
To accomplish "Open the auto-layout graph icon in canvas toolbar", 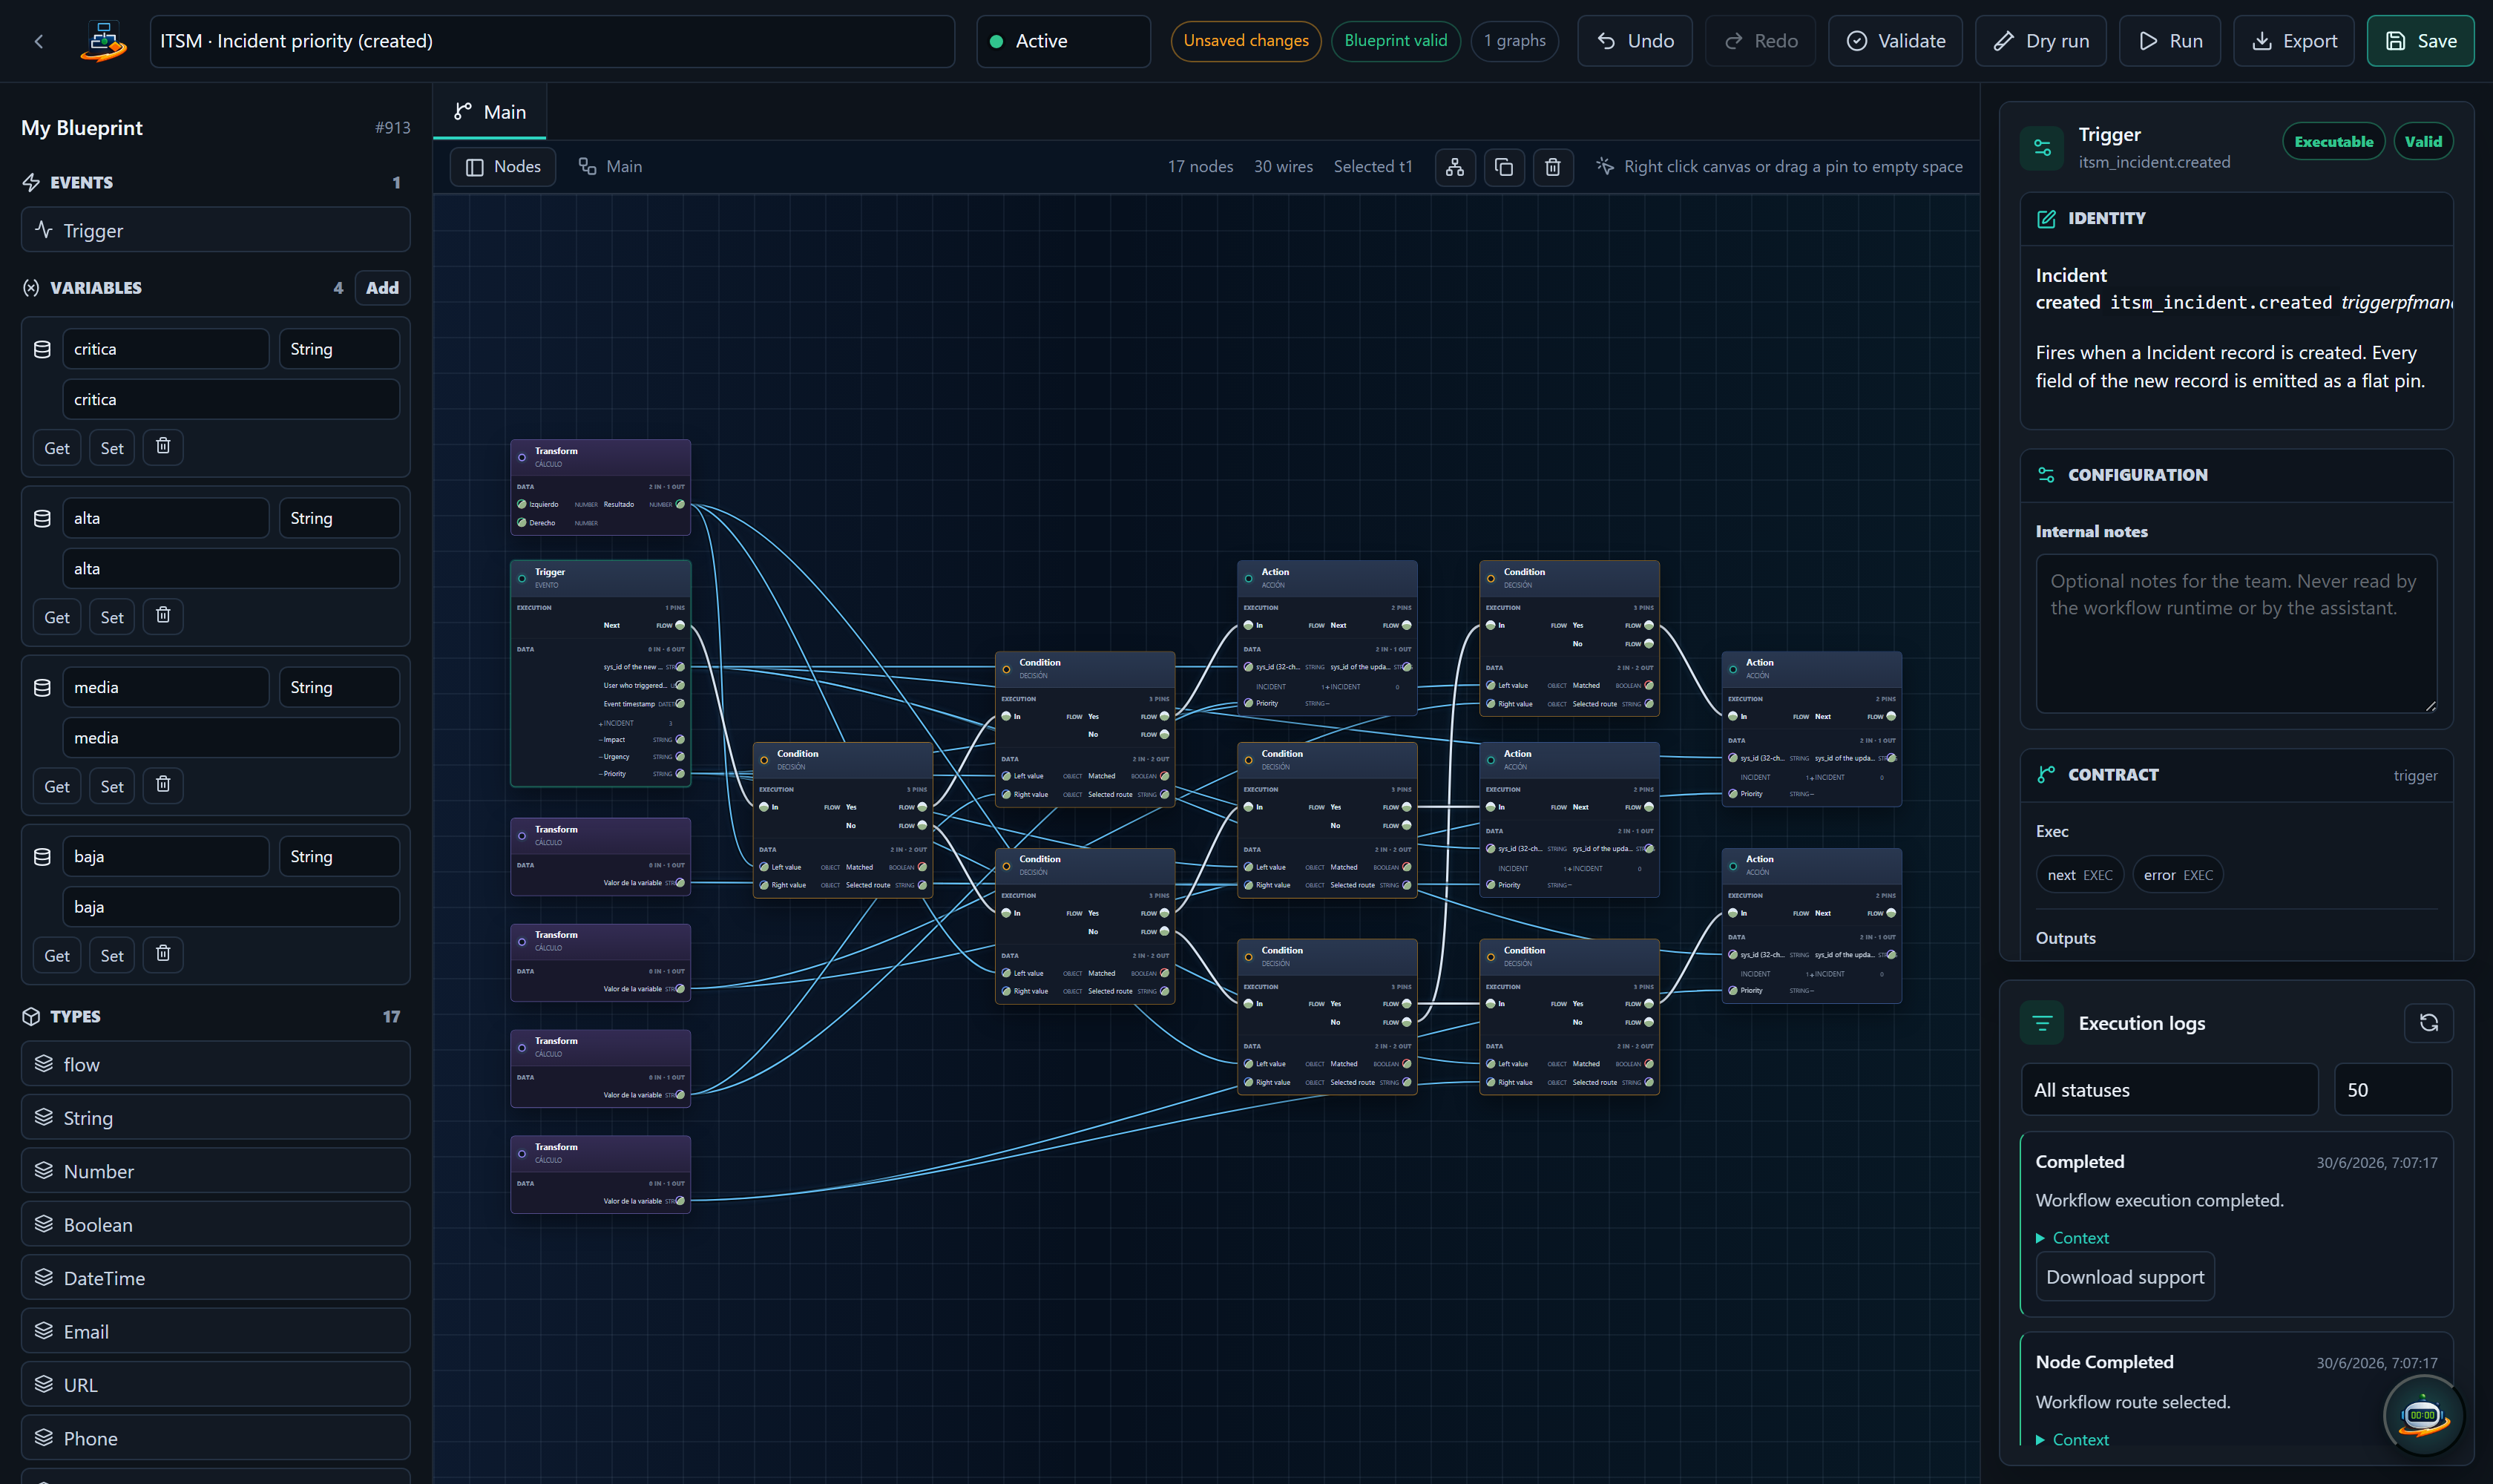I will 1454,167.
